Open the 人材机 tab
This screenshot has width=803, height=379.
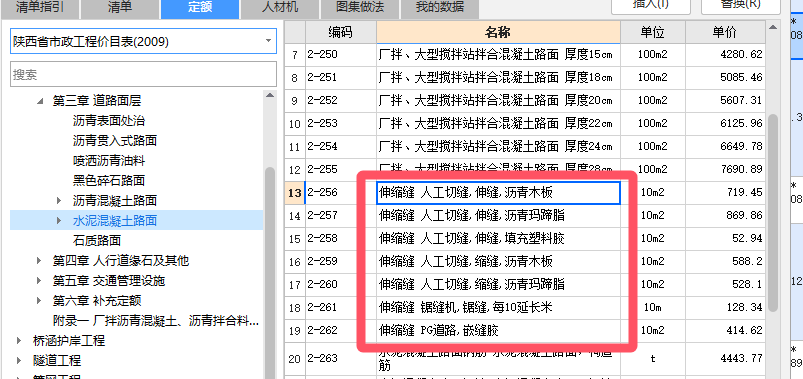point(280,8)
